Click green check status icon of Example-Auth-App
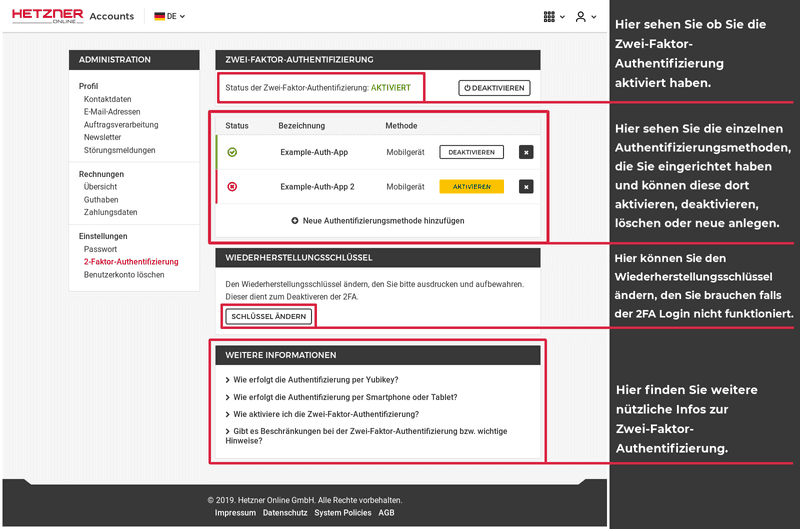 [x=232, y=153]
